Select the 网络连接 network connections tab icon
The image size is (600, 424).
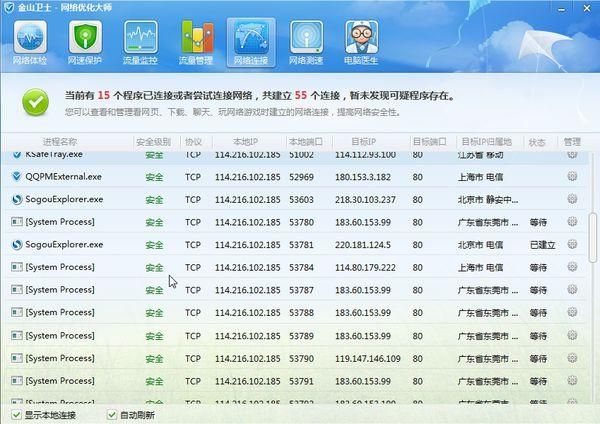[x=251, y=42]
